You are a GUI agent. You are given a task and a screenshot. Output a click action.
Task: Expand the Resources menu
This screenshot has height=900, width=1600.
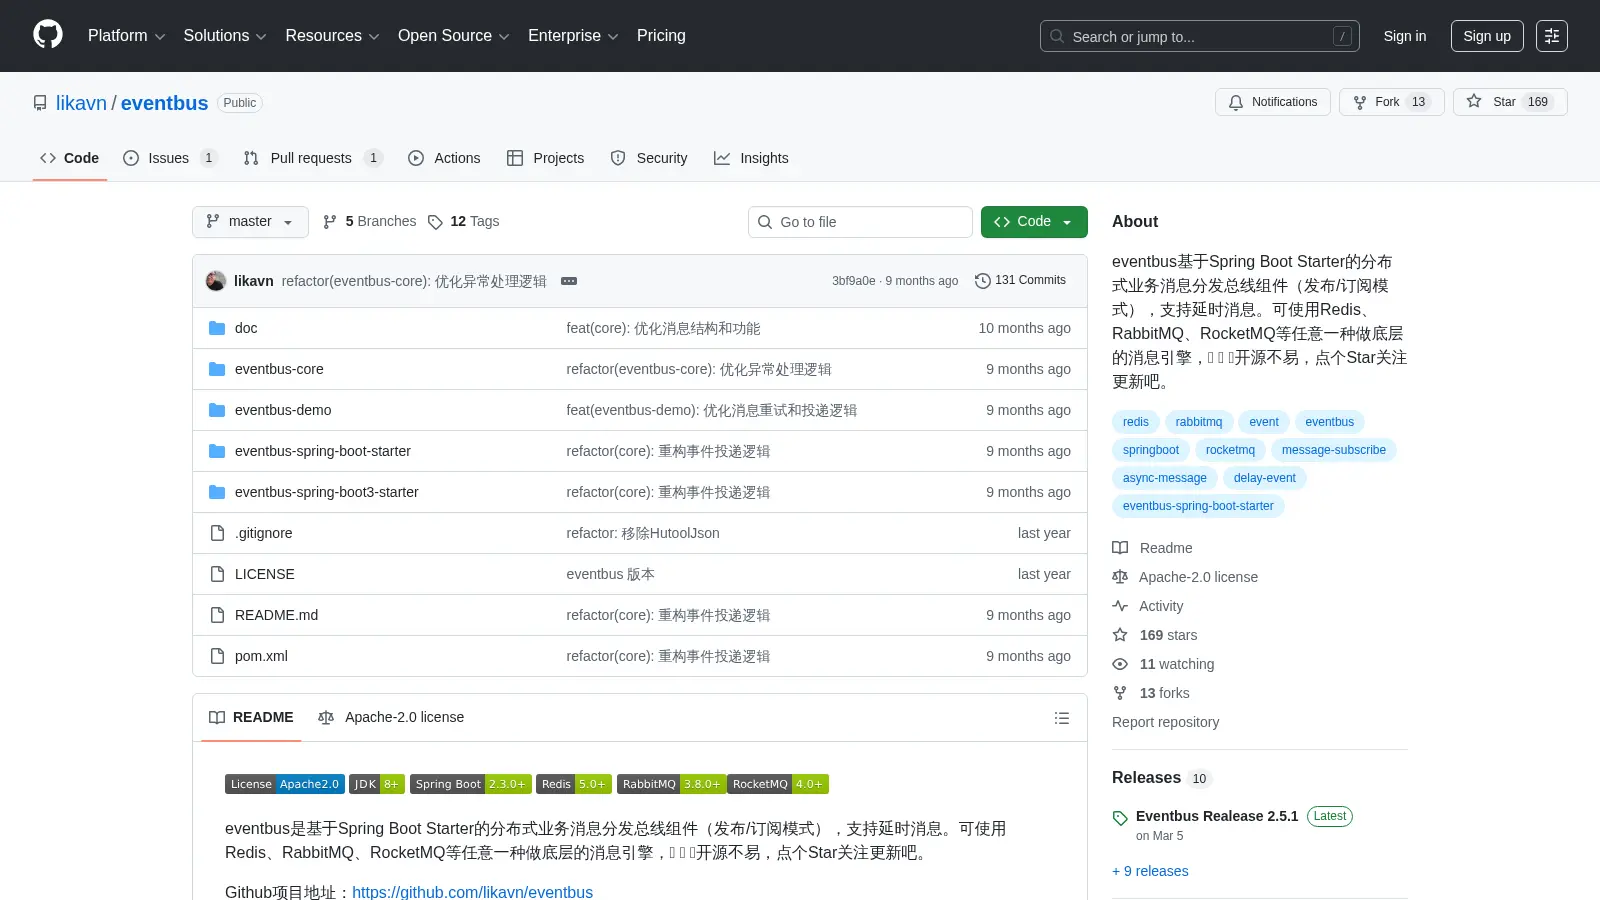(332, 36)
